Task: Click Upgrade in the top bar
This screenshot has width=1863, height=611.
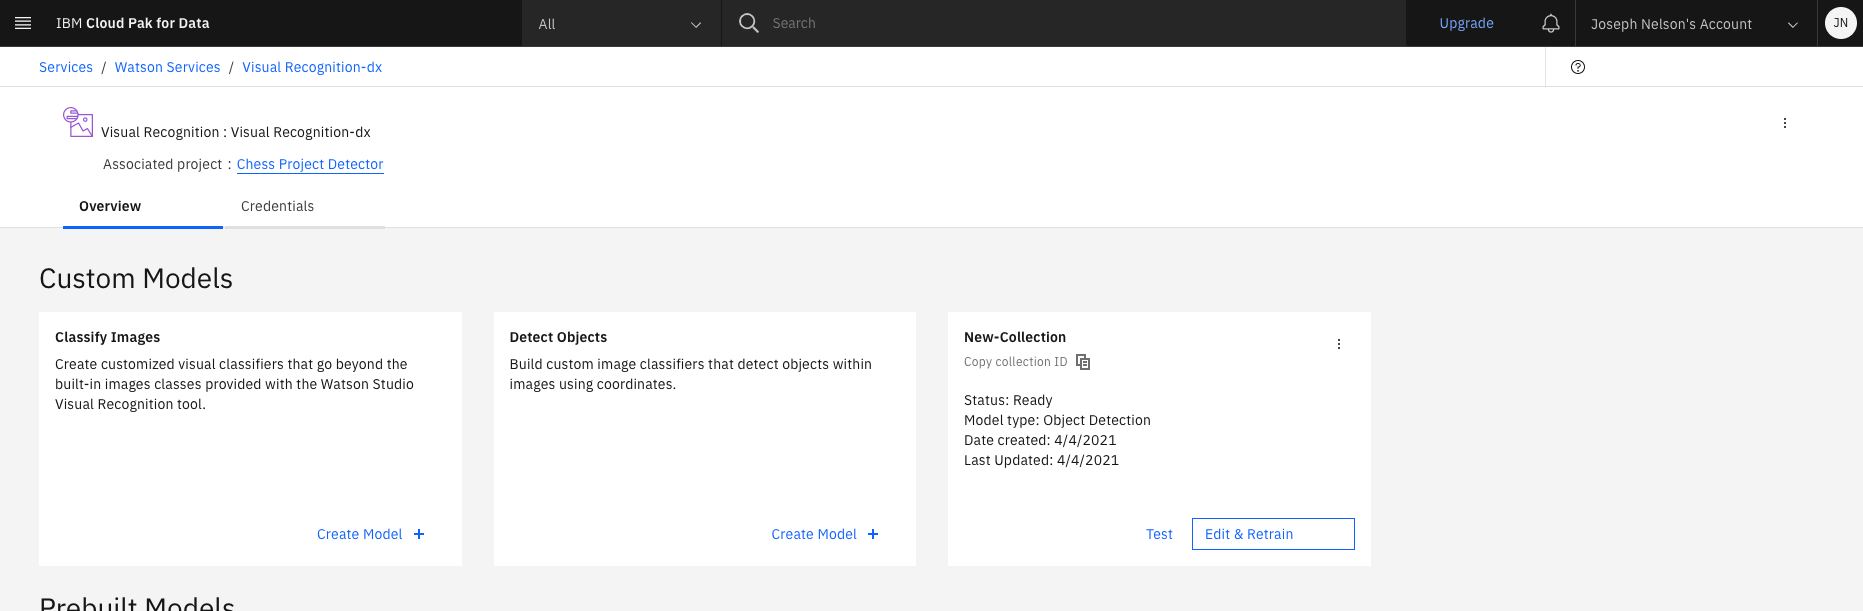Action: 1466,23
